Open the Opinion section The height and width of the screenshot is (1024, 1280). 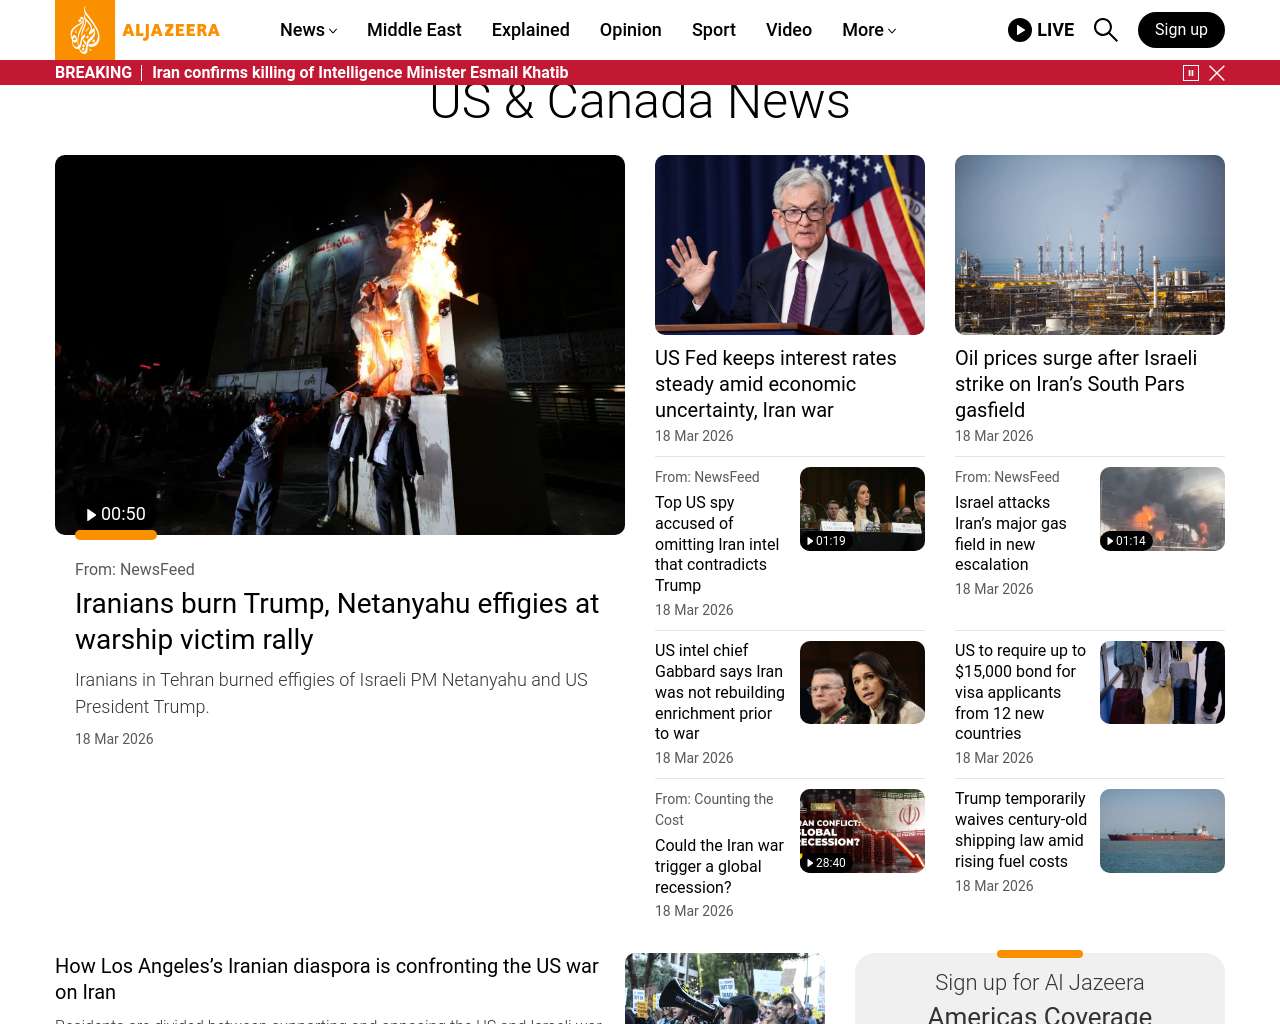coord(631,30)
